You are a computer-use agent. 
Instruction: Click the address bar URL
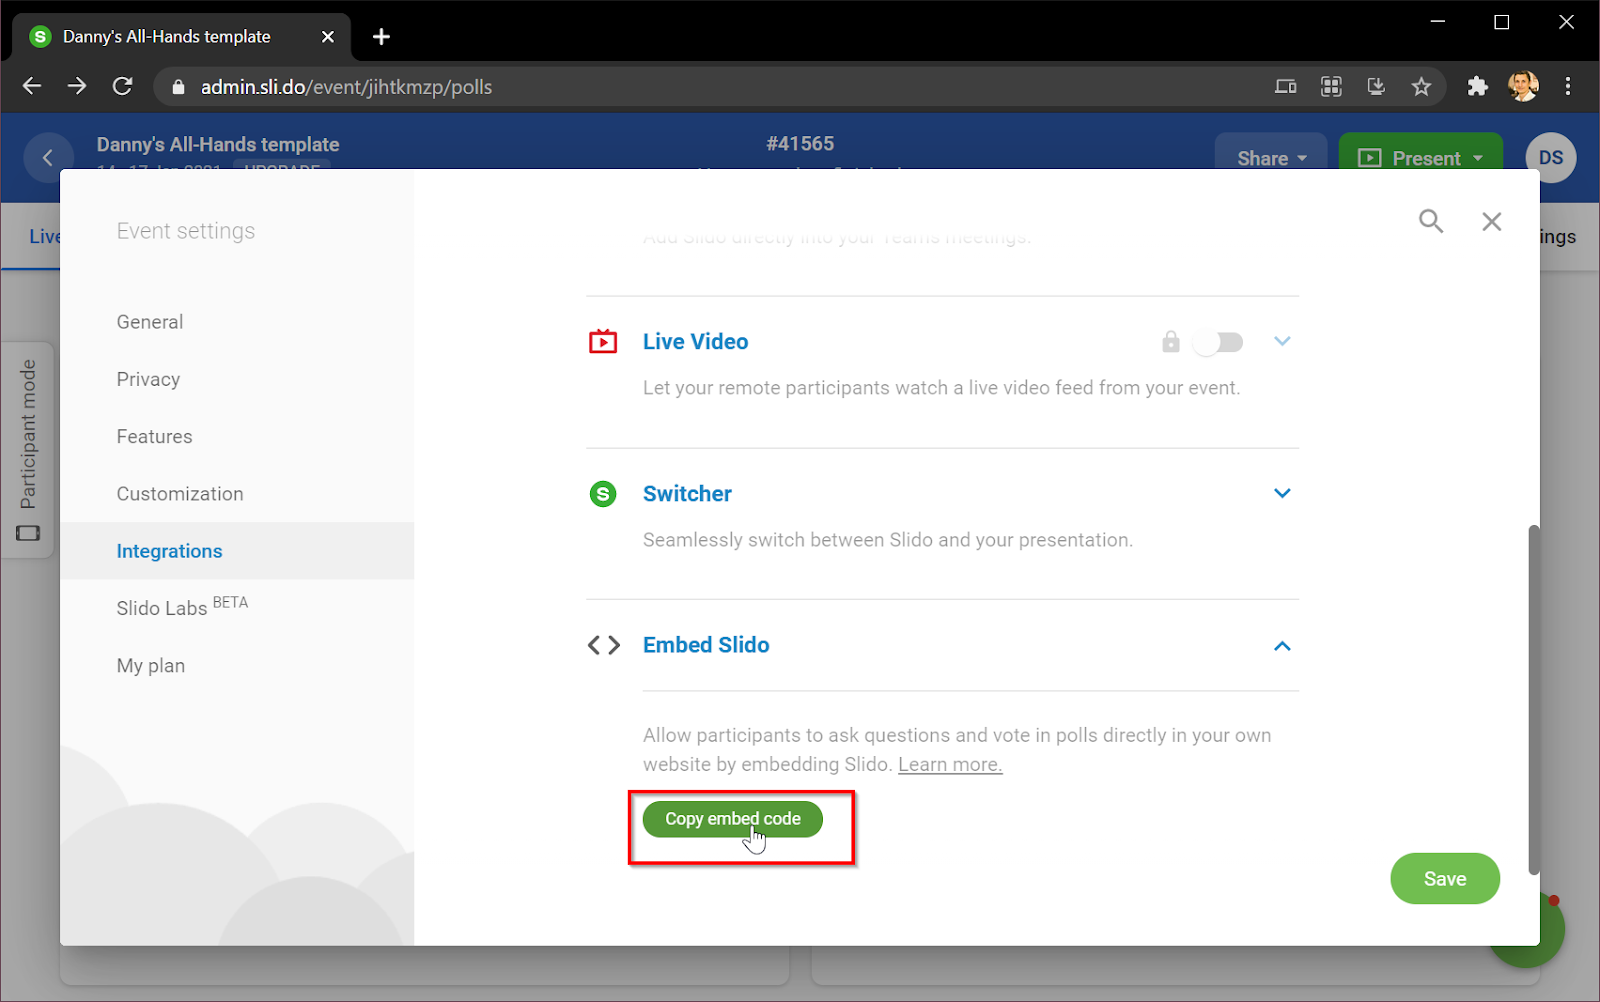point(346,87)
